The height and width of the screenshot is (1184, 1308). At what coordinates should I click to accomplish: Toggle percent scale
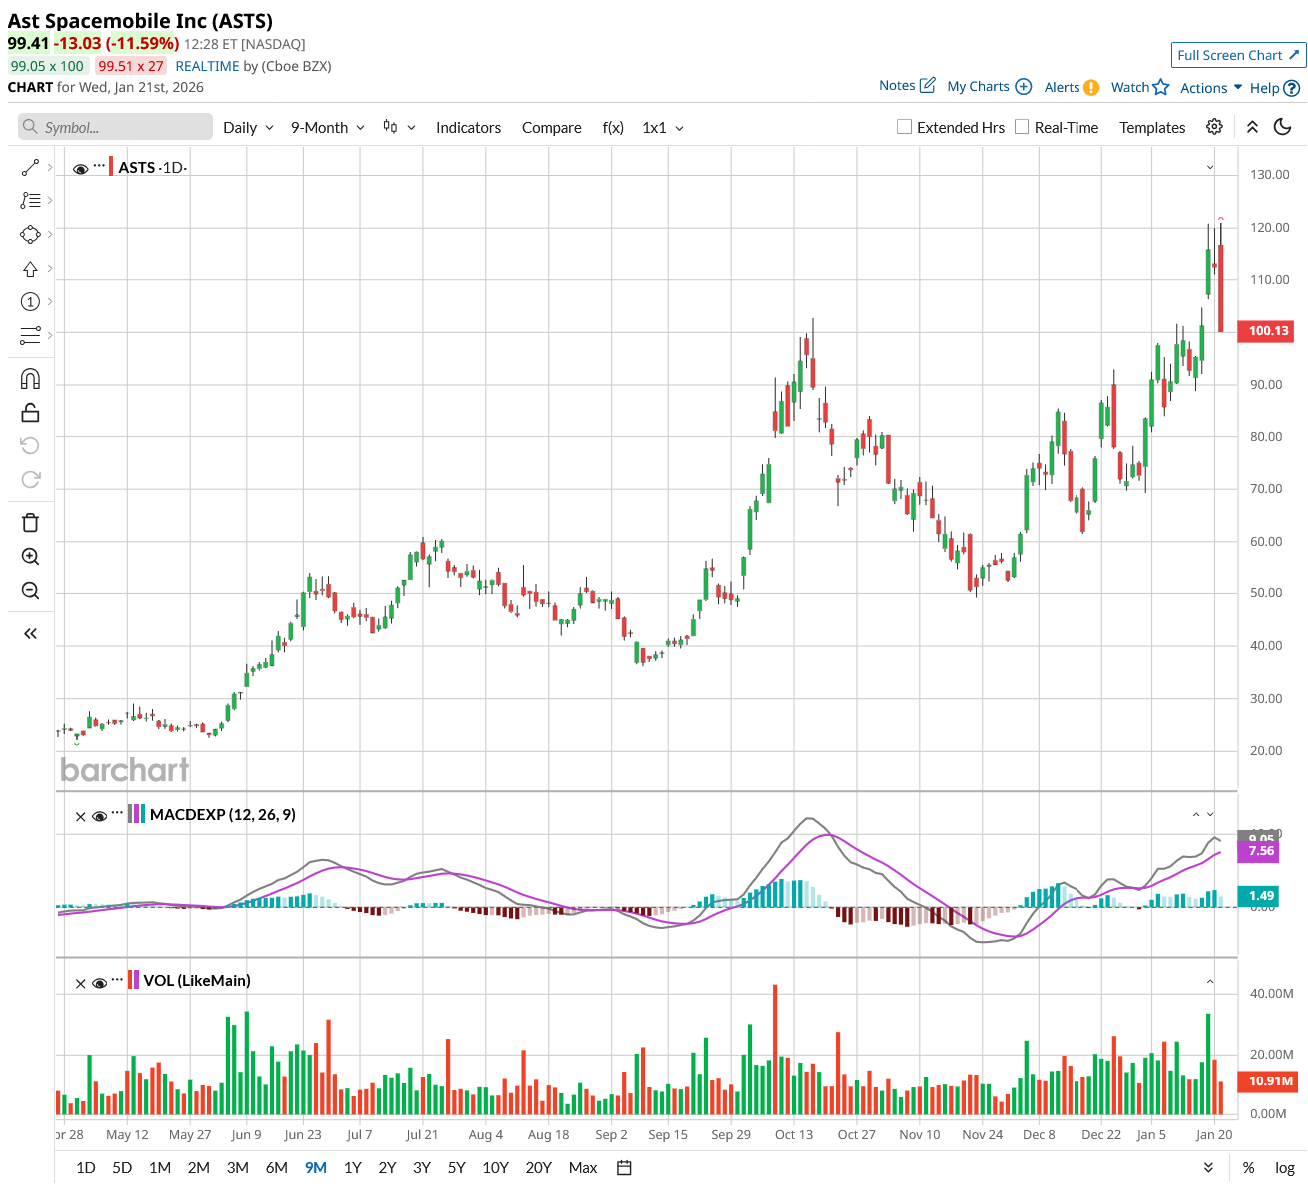pyautogui.click(x=1248, y=1167)
